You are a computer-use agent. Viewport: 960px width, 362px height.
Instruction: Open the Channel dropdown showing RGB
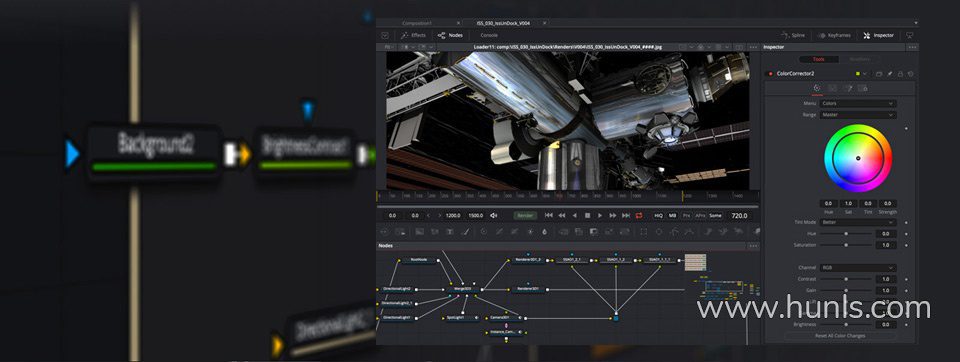pyautogui.click(x=858, y=268)
